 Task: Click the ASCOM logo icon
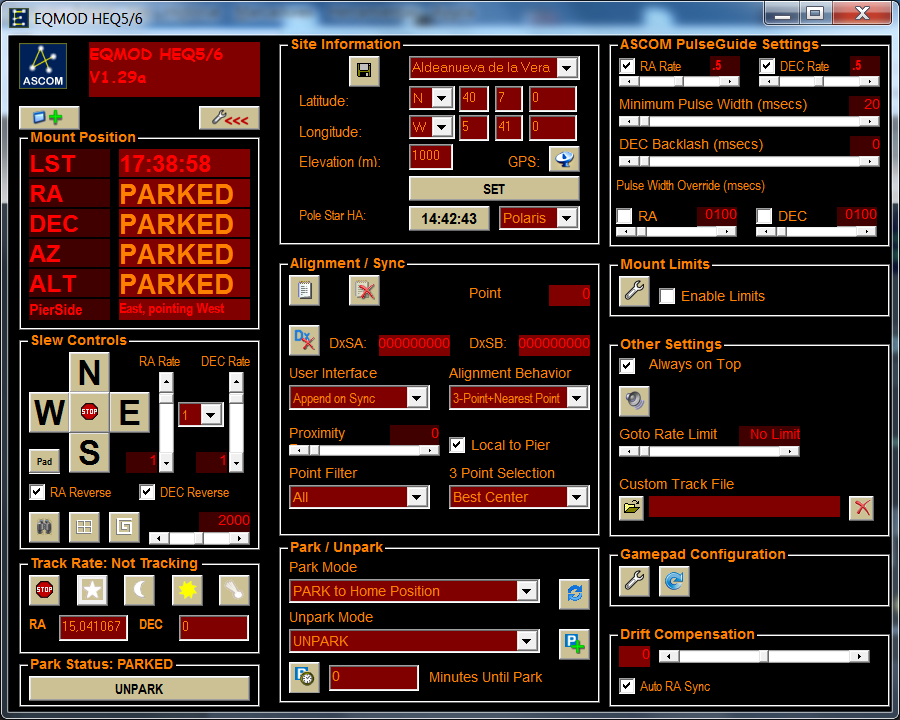43,66
